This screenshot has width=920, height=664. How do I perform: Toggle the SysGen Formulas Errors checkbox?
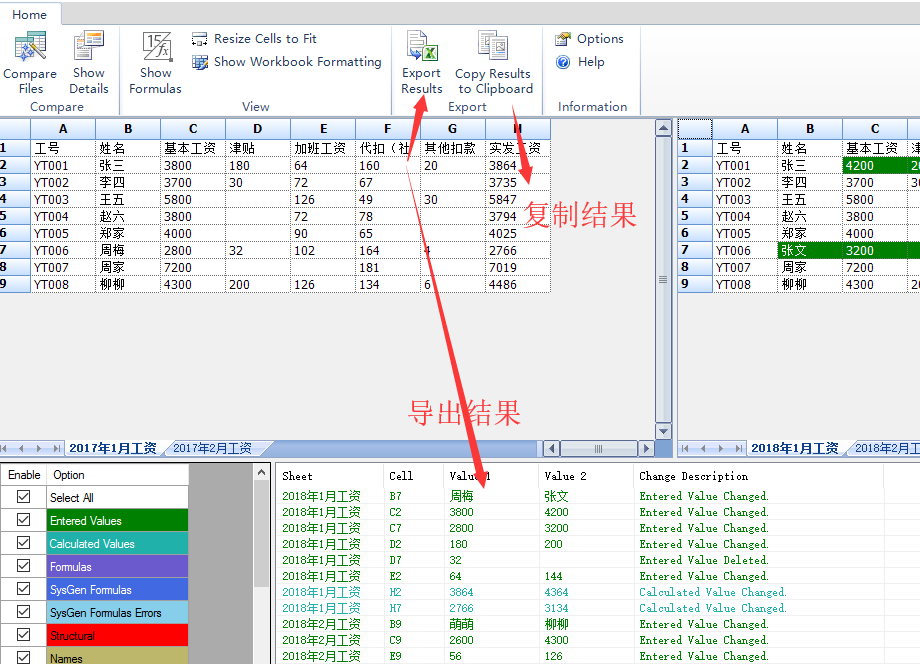coord(23,612)
